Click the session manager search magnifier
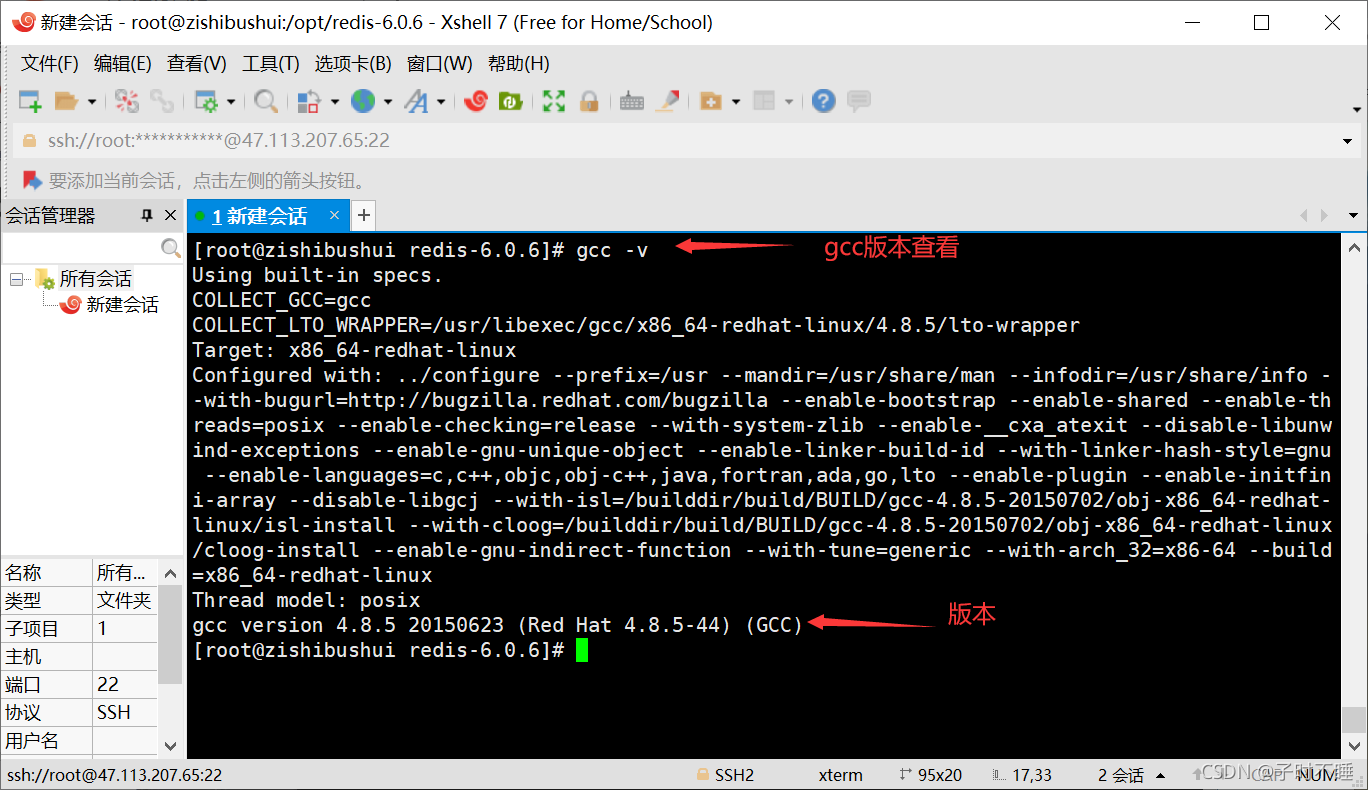The height and width of the screenshot is (790, 1368). coord(171,247)
